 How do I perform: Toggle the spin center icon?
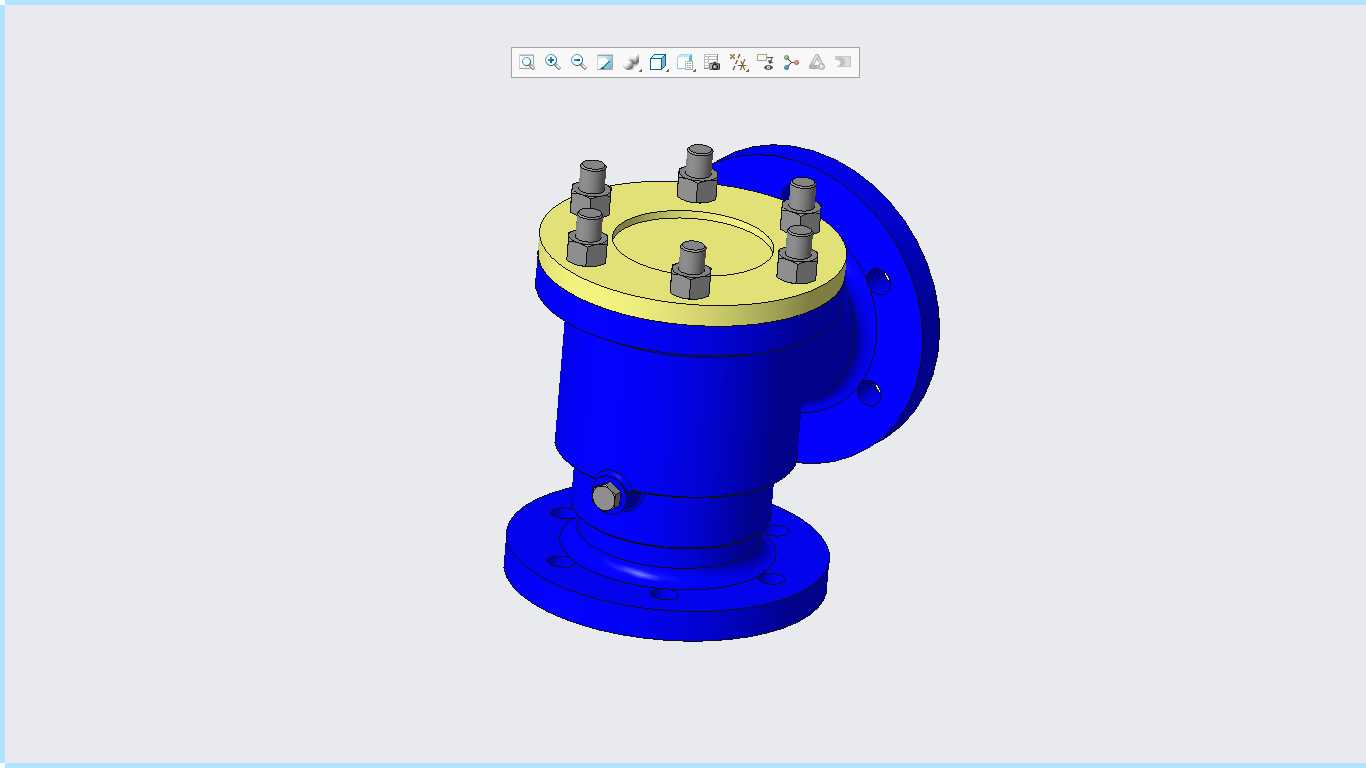(791, 63)
